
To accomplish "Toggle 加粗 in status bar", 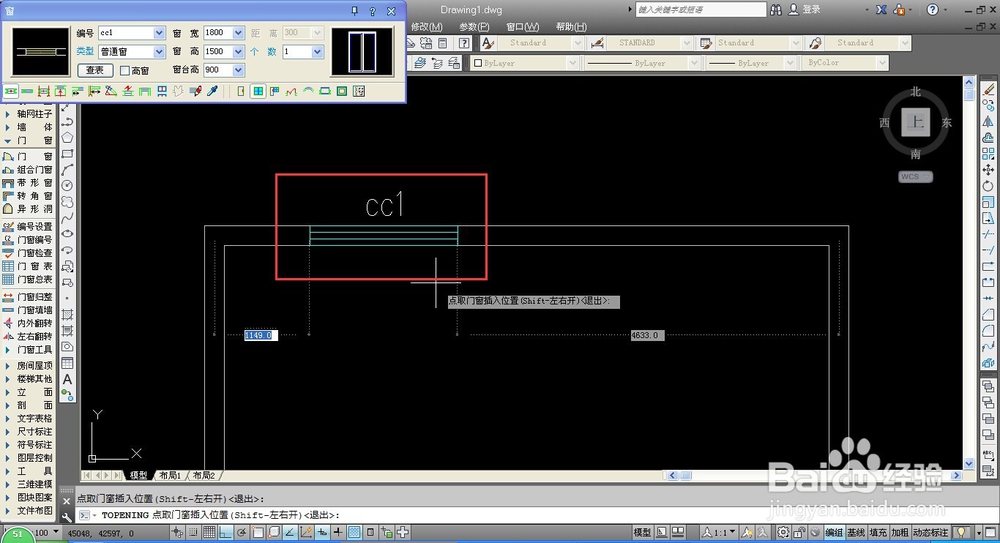I will (899, 532).
